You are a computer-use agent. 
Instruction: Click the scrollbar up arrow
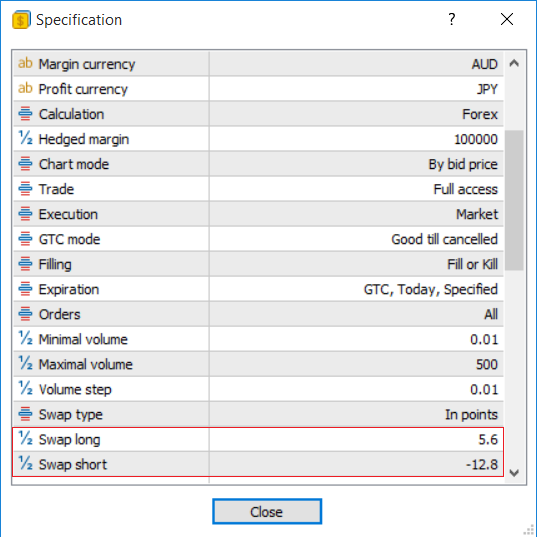coord(514,63)
